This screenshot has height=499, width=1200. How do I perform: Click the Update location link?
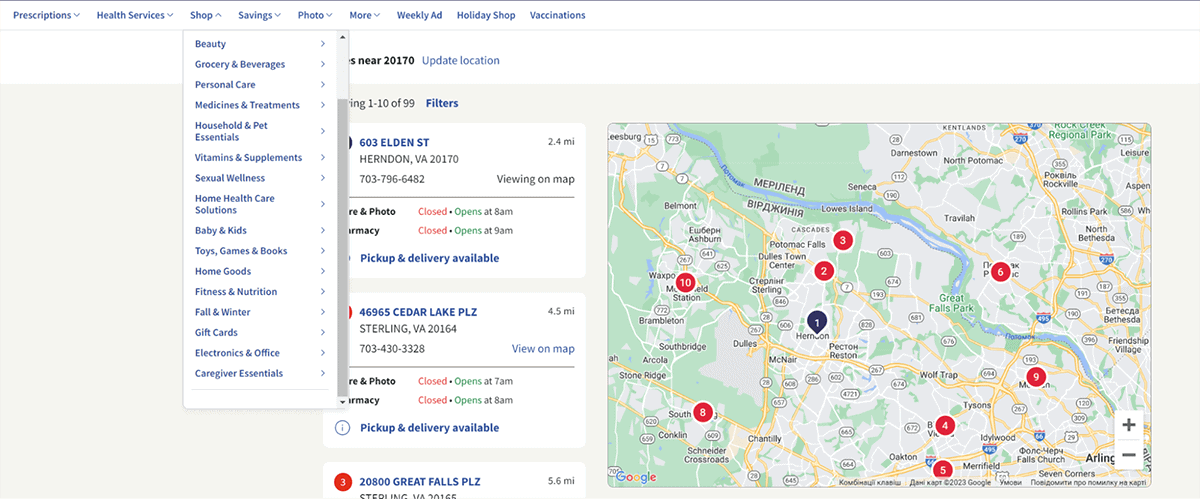click(x=460, y=60)
